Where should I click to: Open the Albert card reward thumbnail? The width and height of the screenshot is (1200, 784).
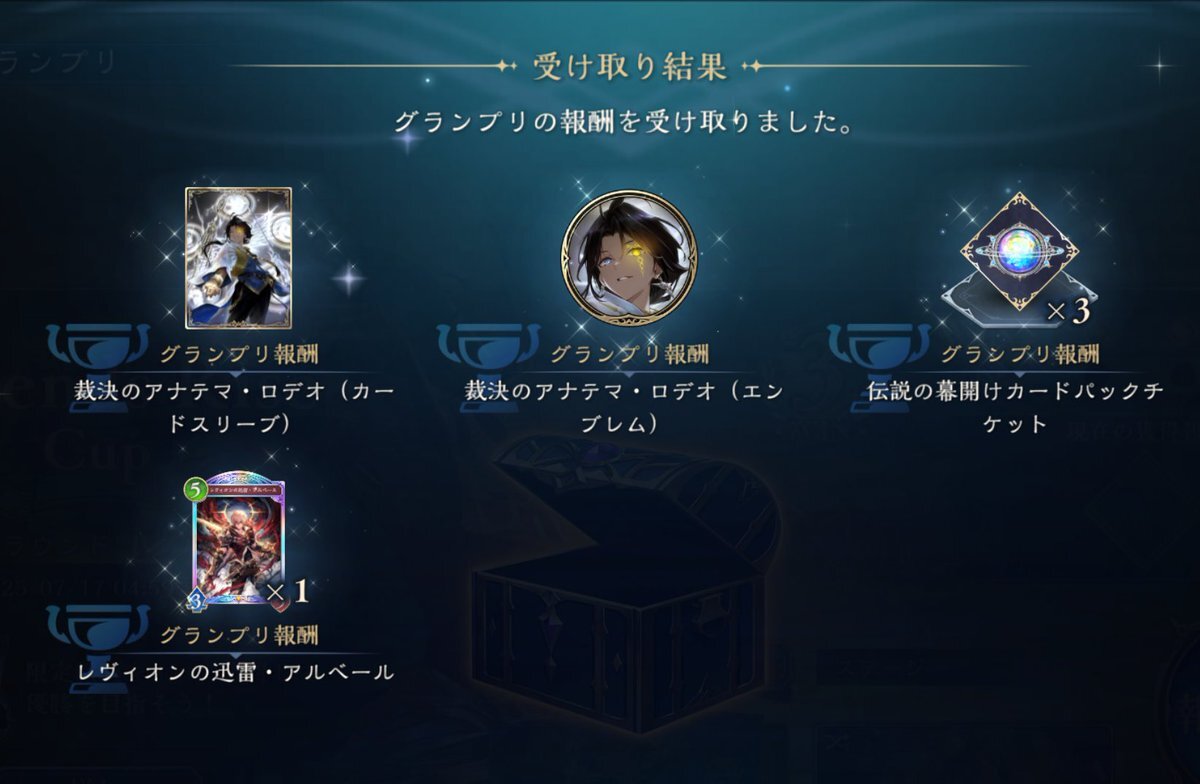pyautogui.click(x=238, y=540)
